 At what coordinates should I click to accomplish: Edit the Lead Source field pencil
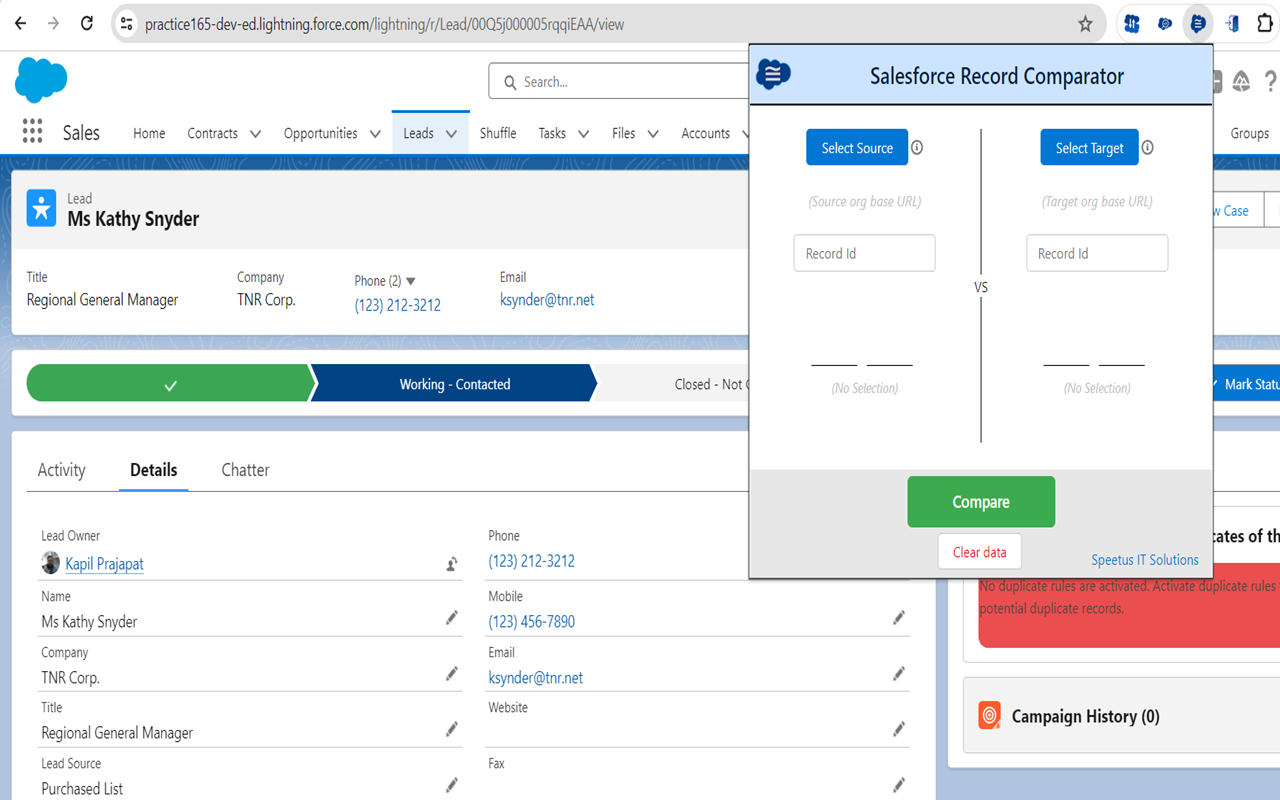[452, 785]
